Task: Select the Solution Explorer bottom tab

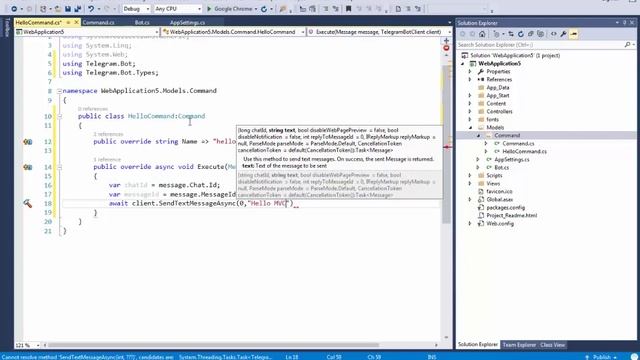Action: [x=478, y=345]
